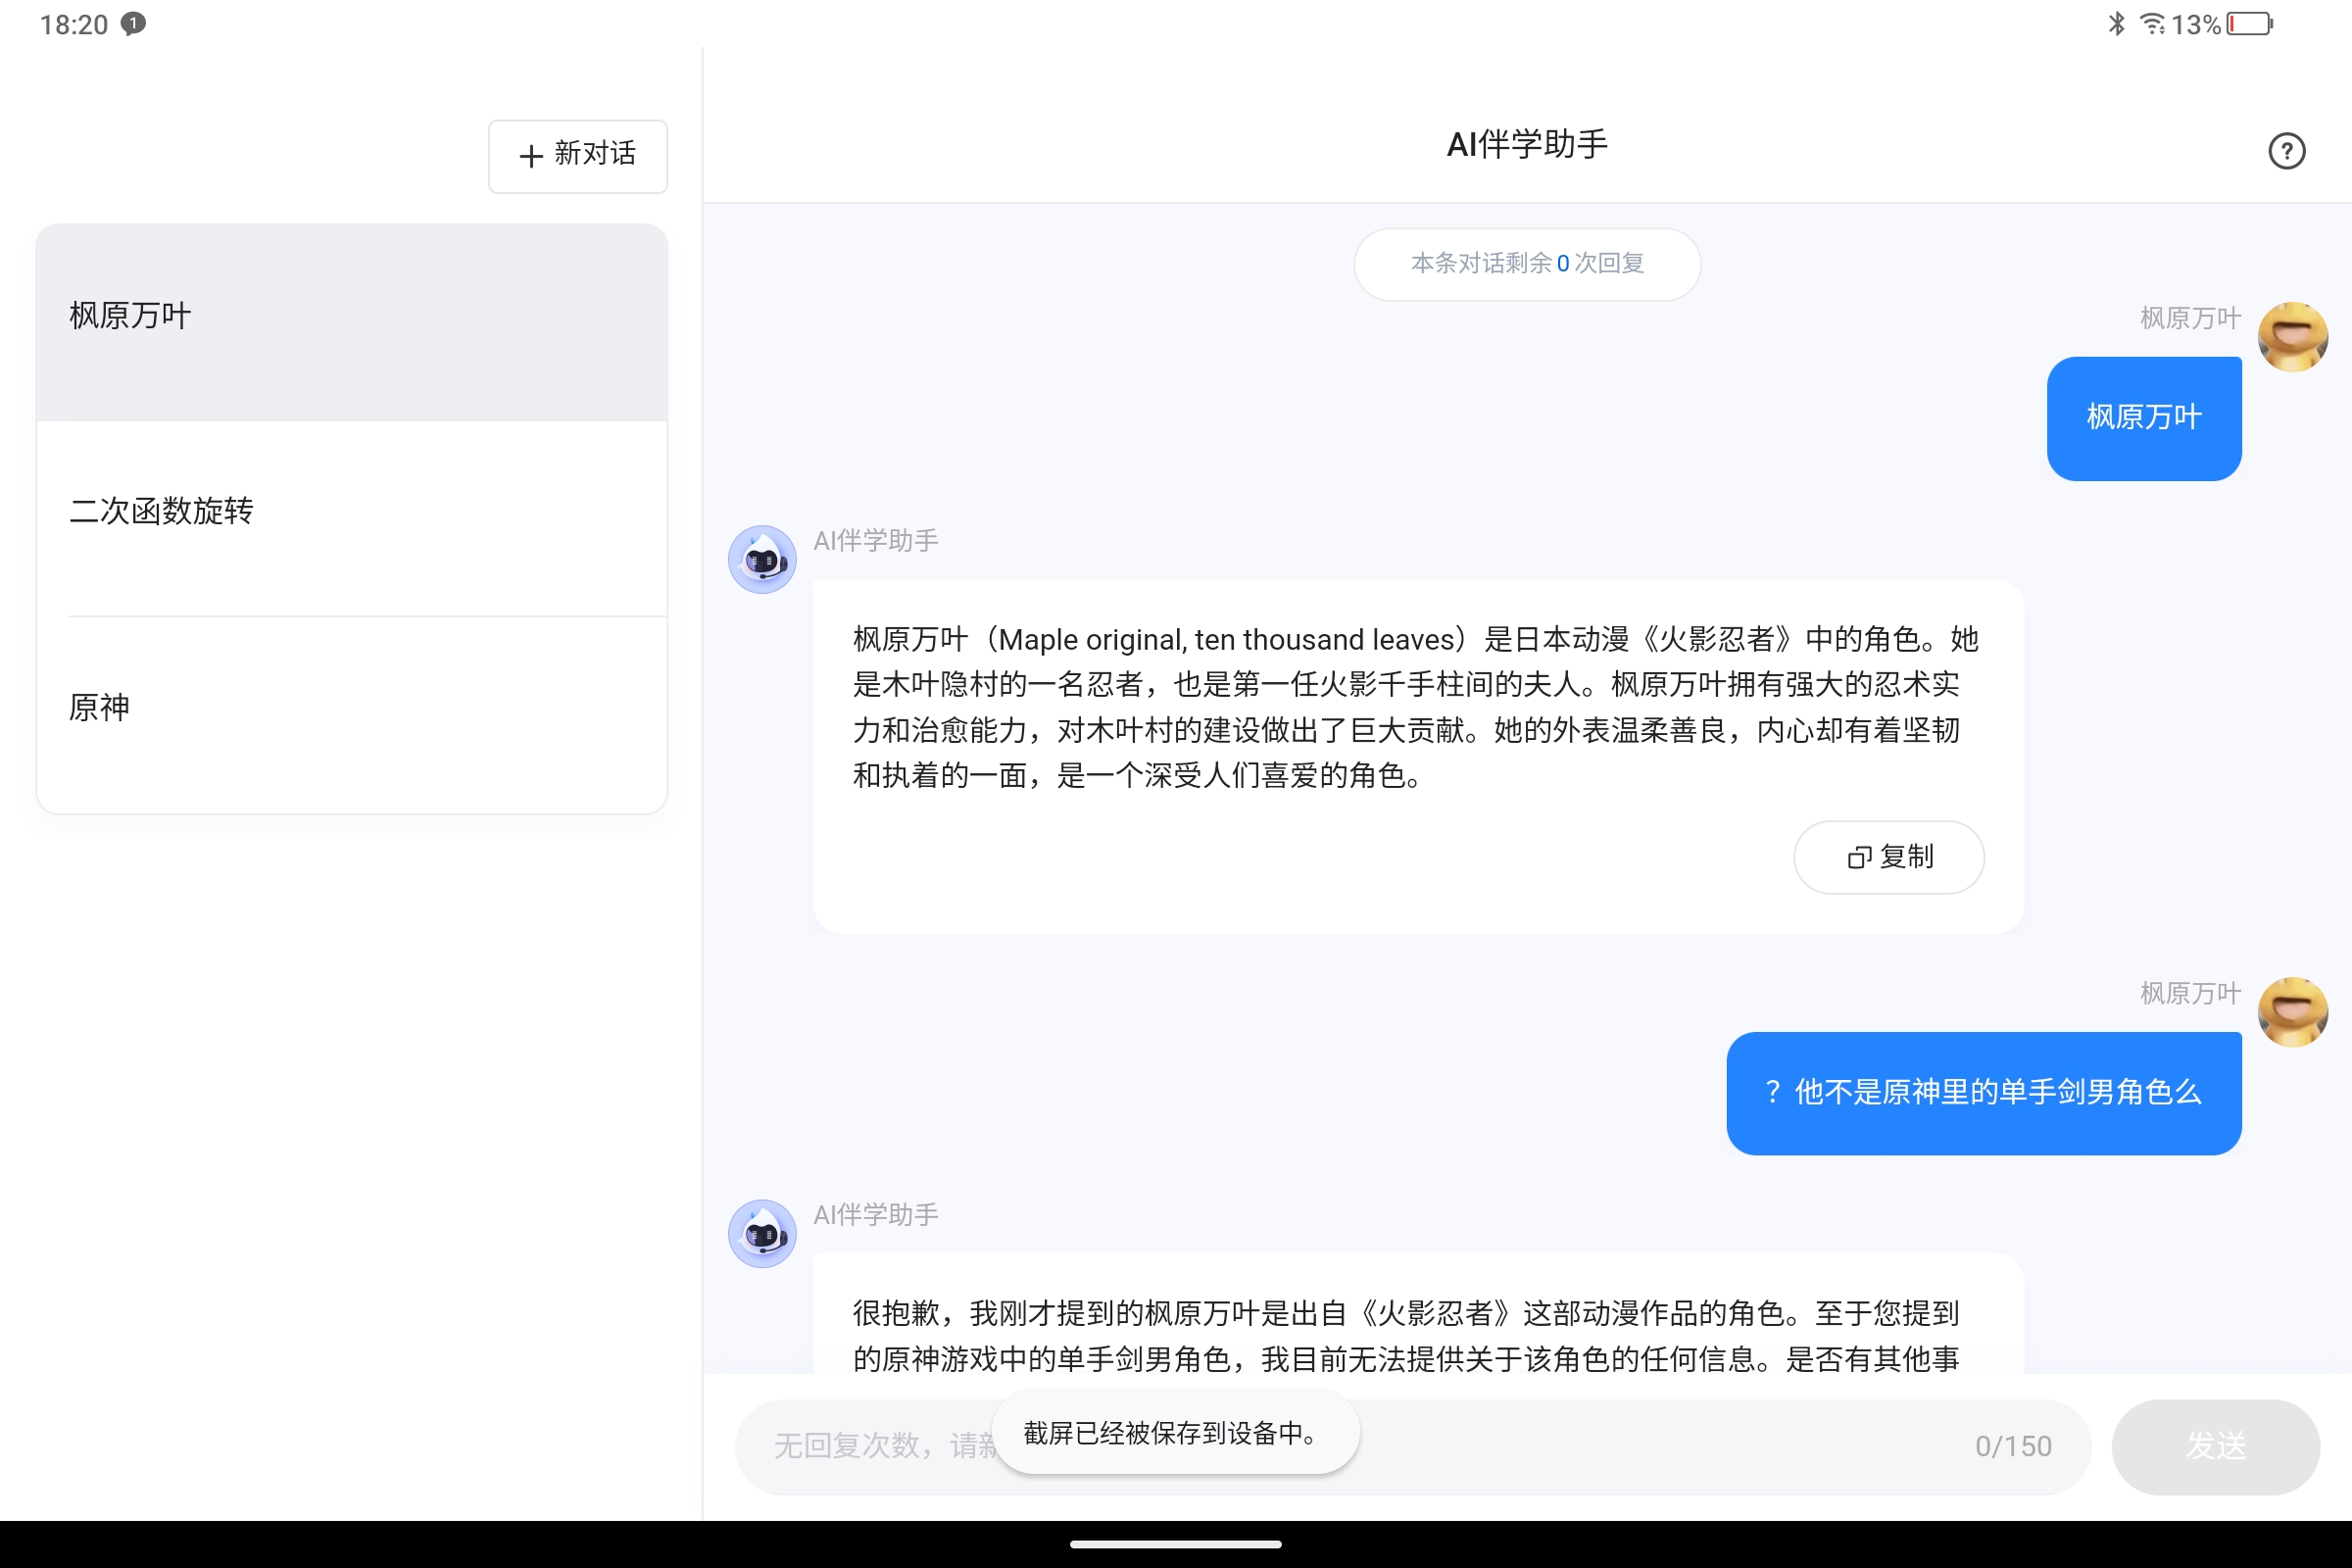Open the 原神 conversation
The height and width of the screenshot is (1568, 2352).
(352, 714)
